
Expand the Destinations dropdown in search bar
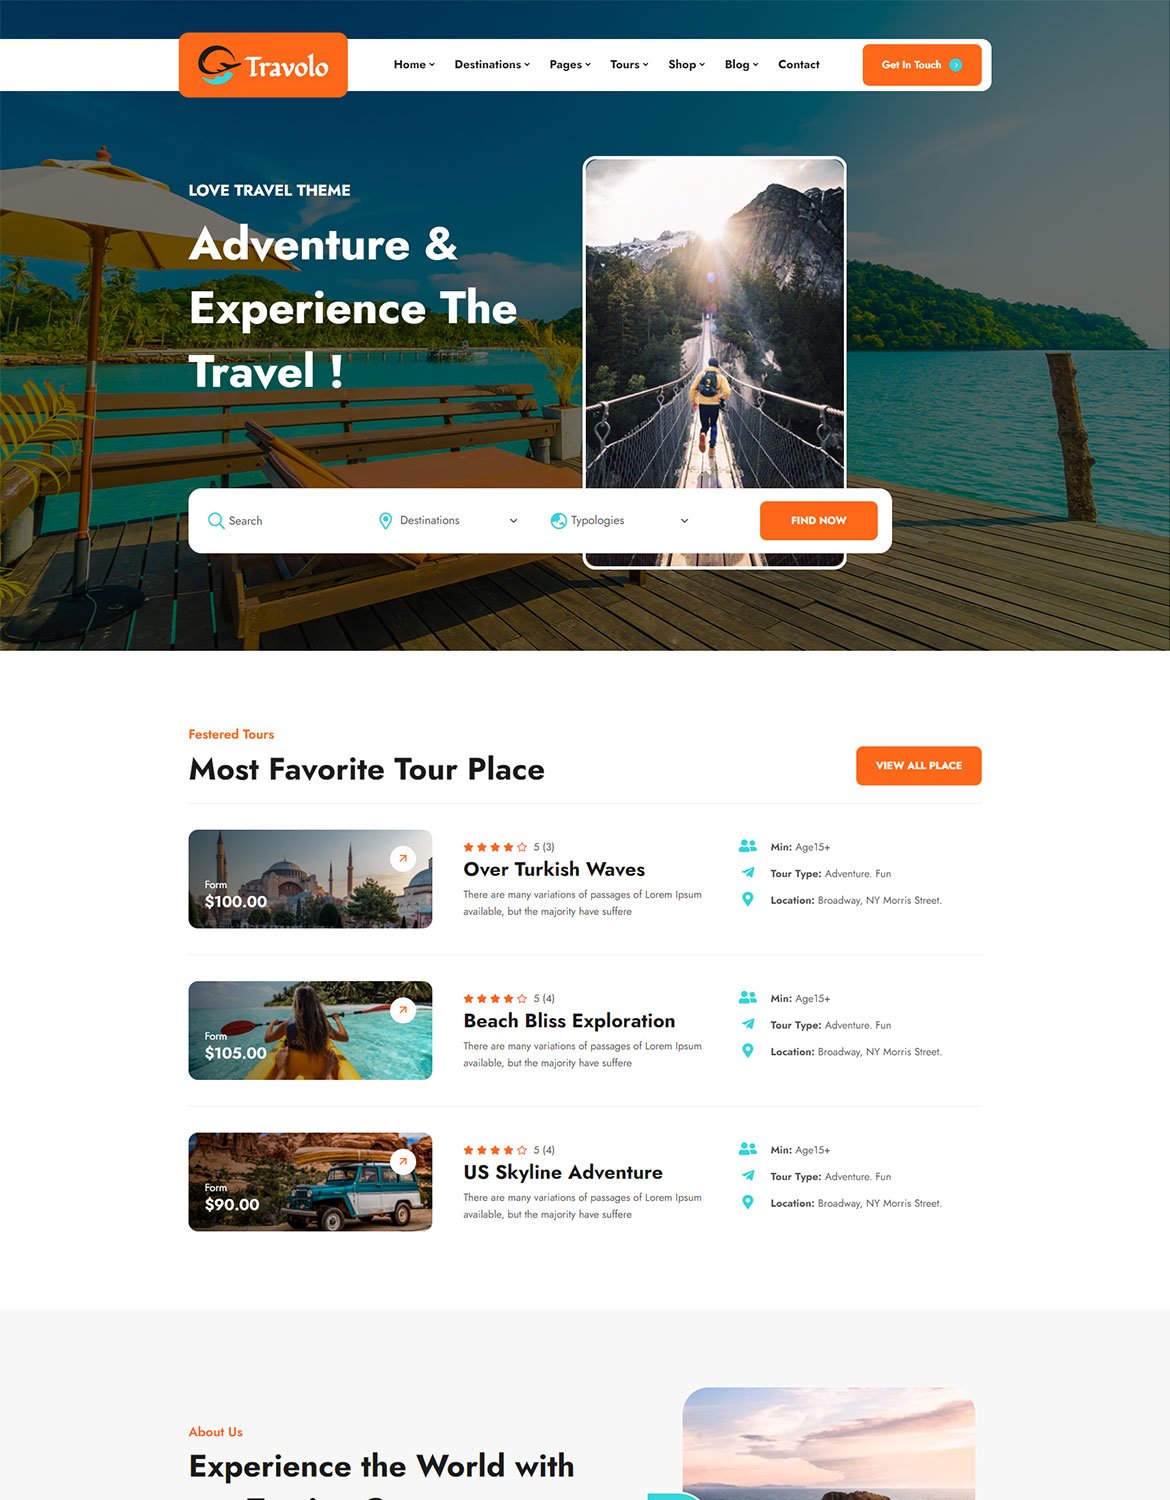tap(449, 521)
